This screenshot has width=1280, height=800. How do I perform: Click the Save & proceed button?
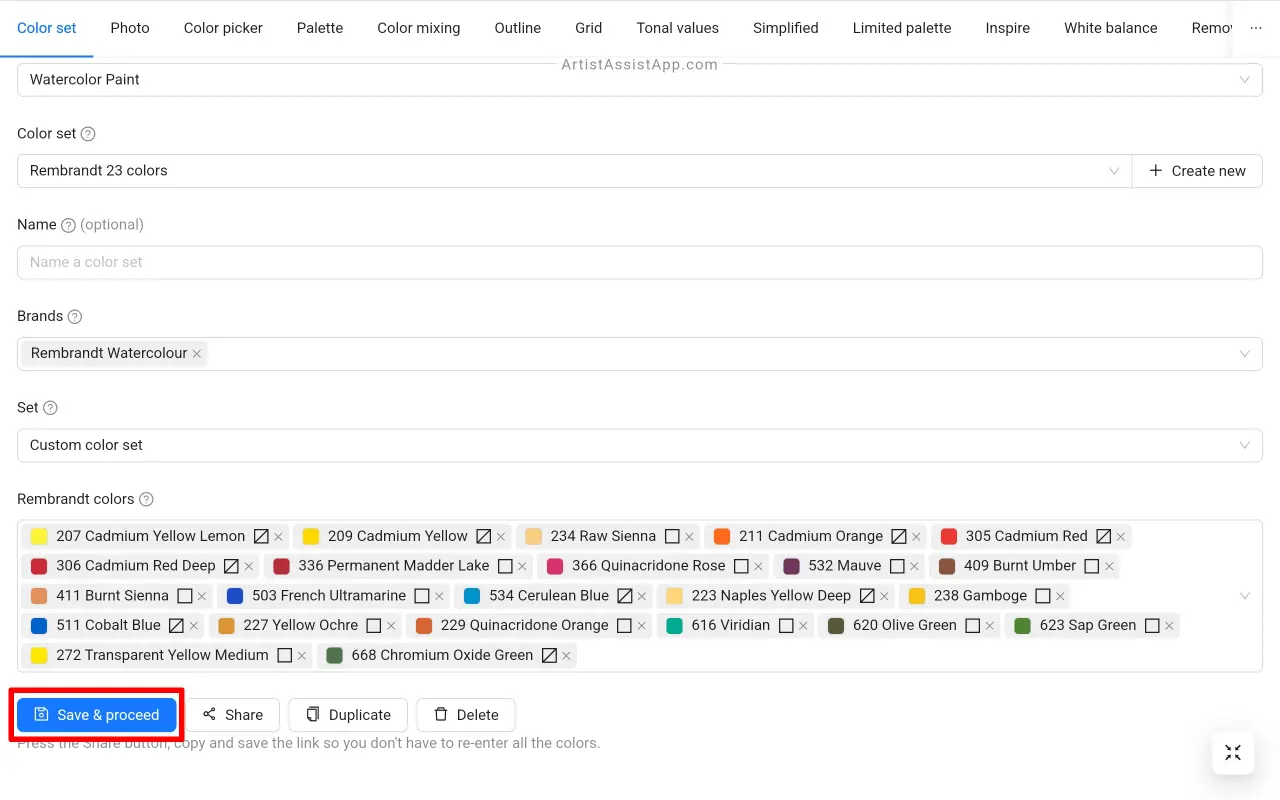(97, 715)
